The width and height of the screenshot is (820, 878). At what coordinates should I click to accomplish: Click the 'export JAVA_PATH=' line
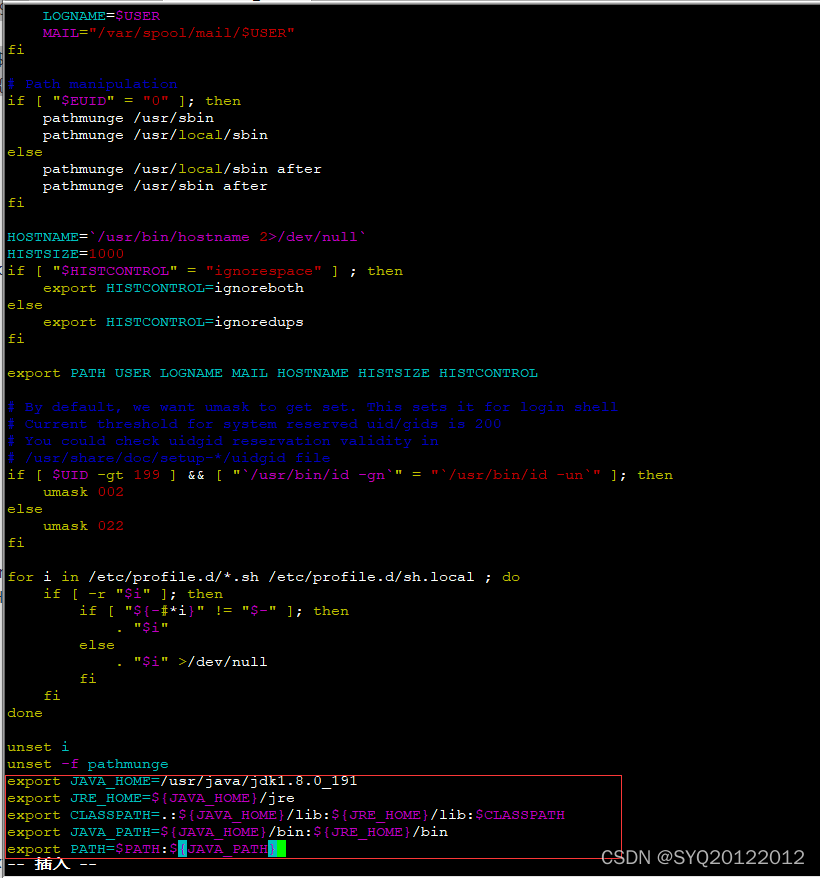[x=227, y=832]
